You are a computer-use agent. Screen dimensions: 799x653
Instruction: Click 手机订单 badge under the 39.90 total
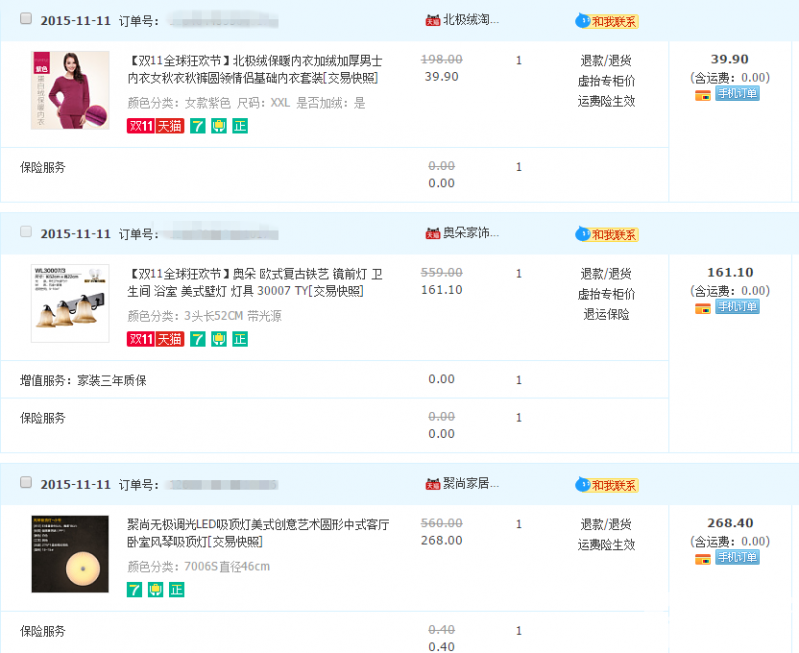(x=736, y=94)
